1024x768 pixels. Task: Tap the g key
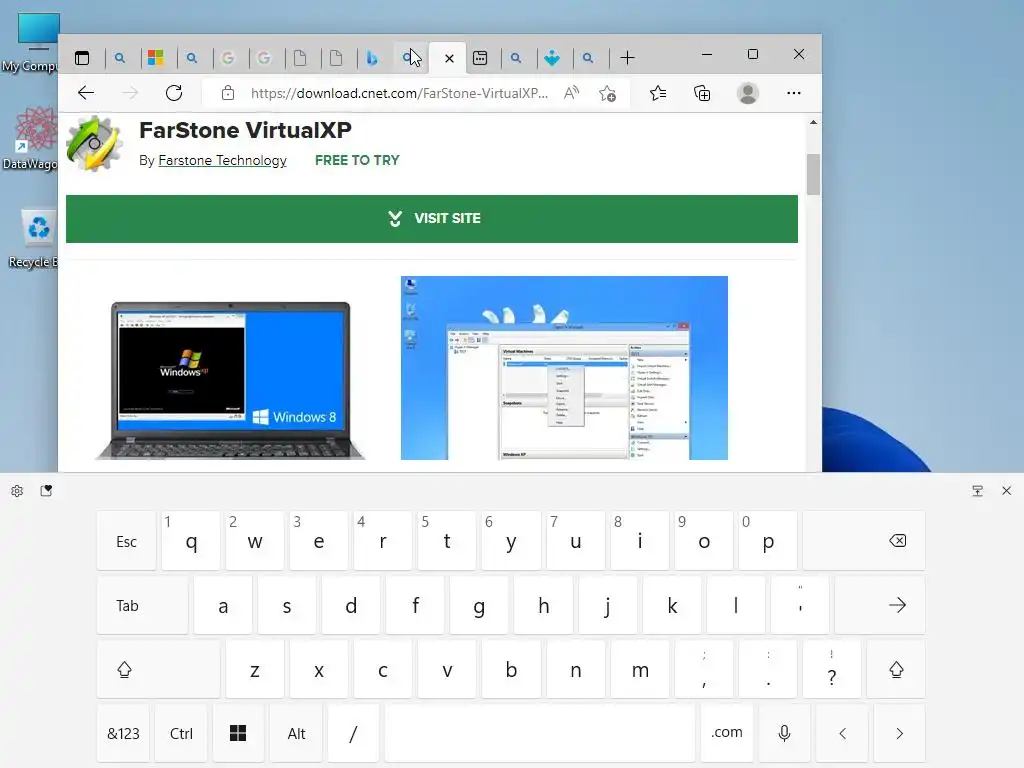479,605
